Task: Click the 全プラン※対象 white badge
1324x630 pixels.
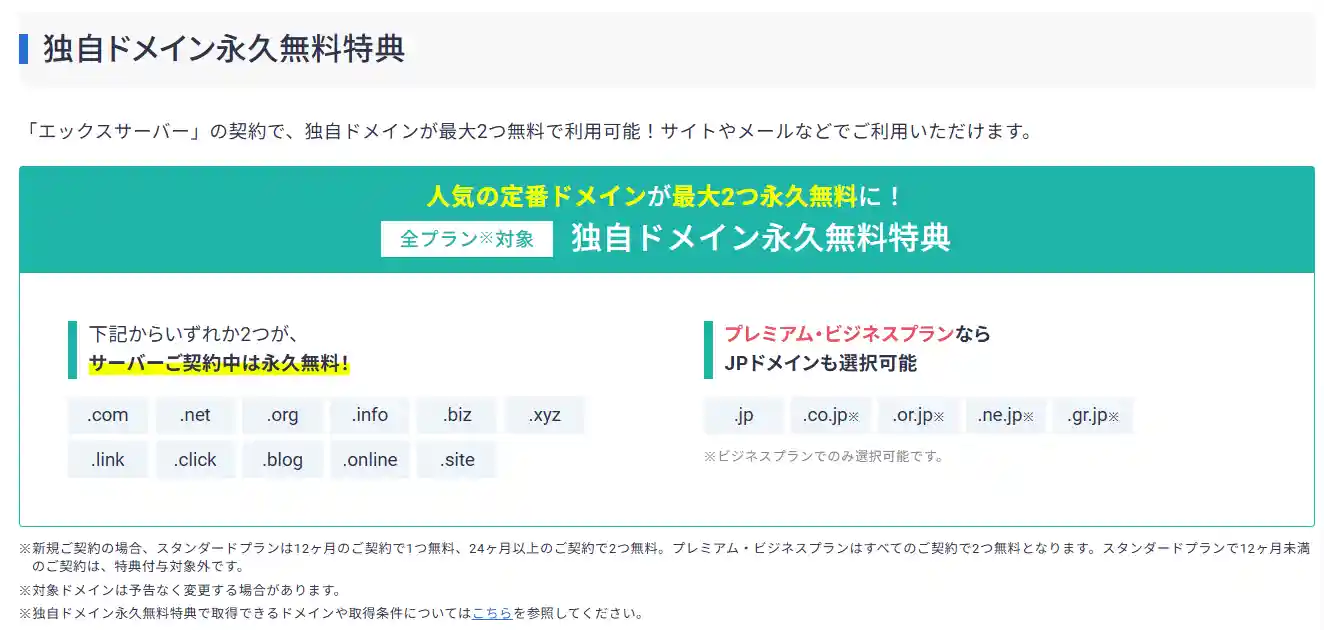Action: [467, 239]
